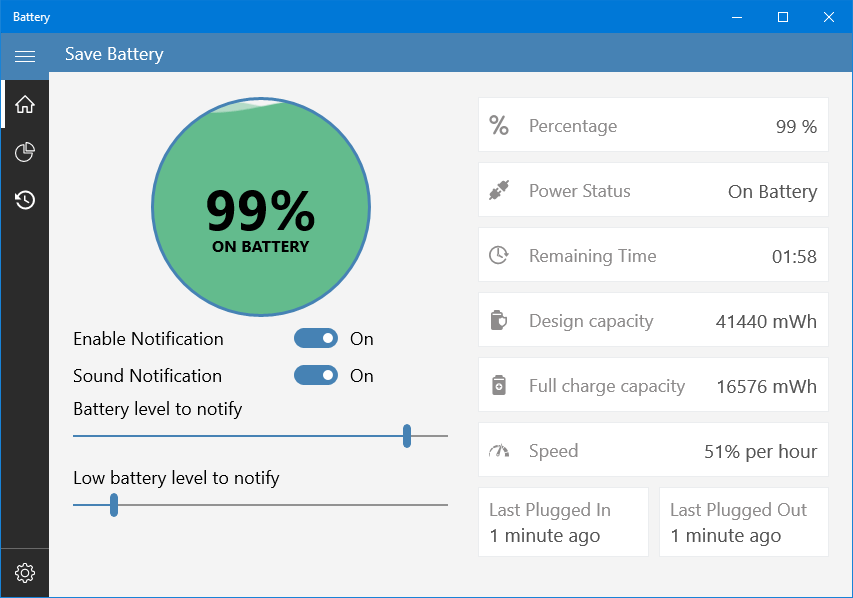Click the Full charge capacity battery icon
853x598 pixels.
[x=498, y=385]
